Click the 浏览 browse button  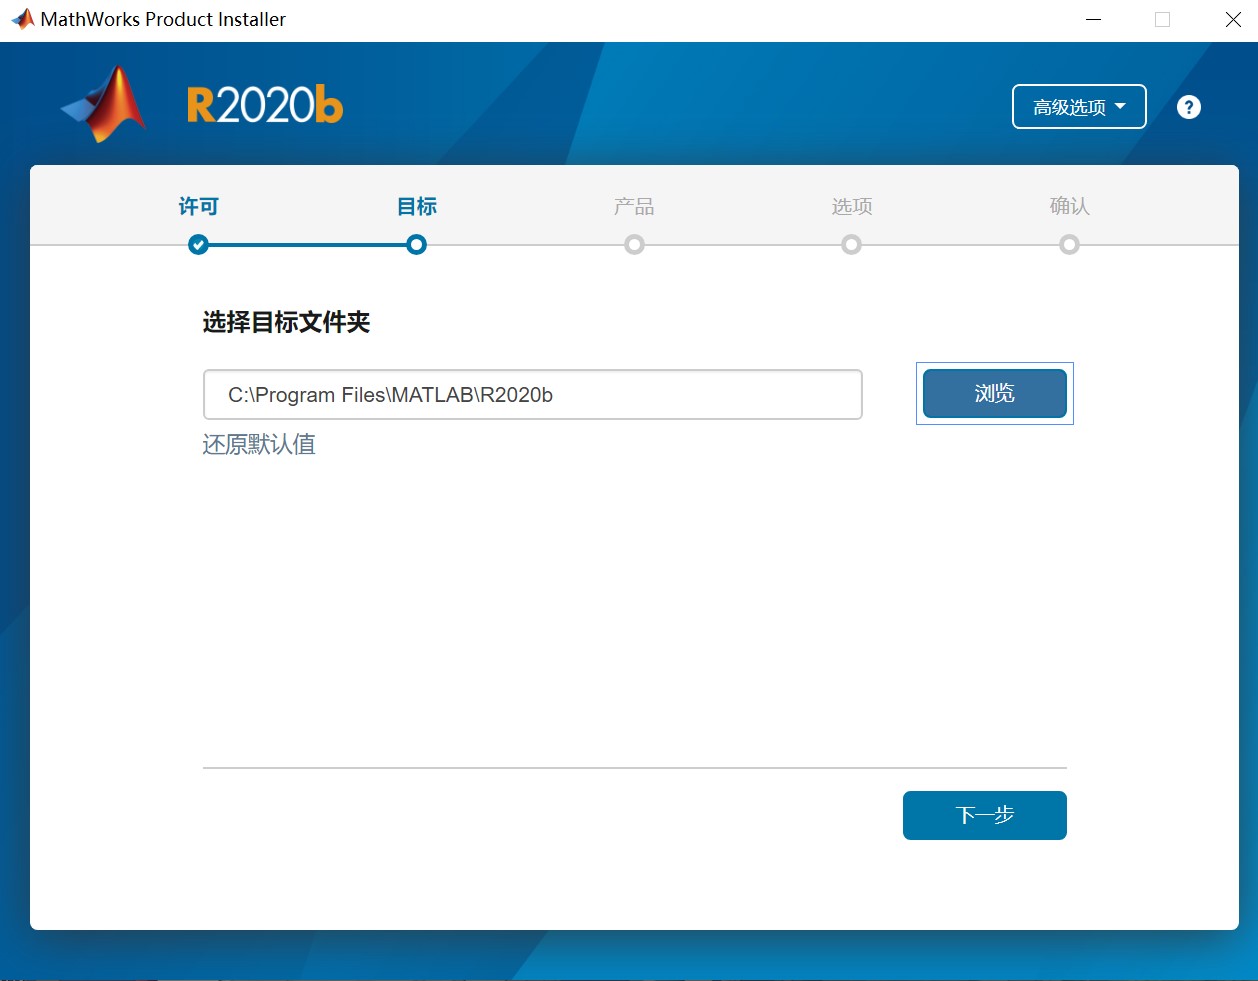995,393
